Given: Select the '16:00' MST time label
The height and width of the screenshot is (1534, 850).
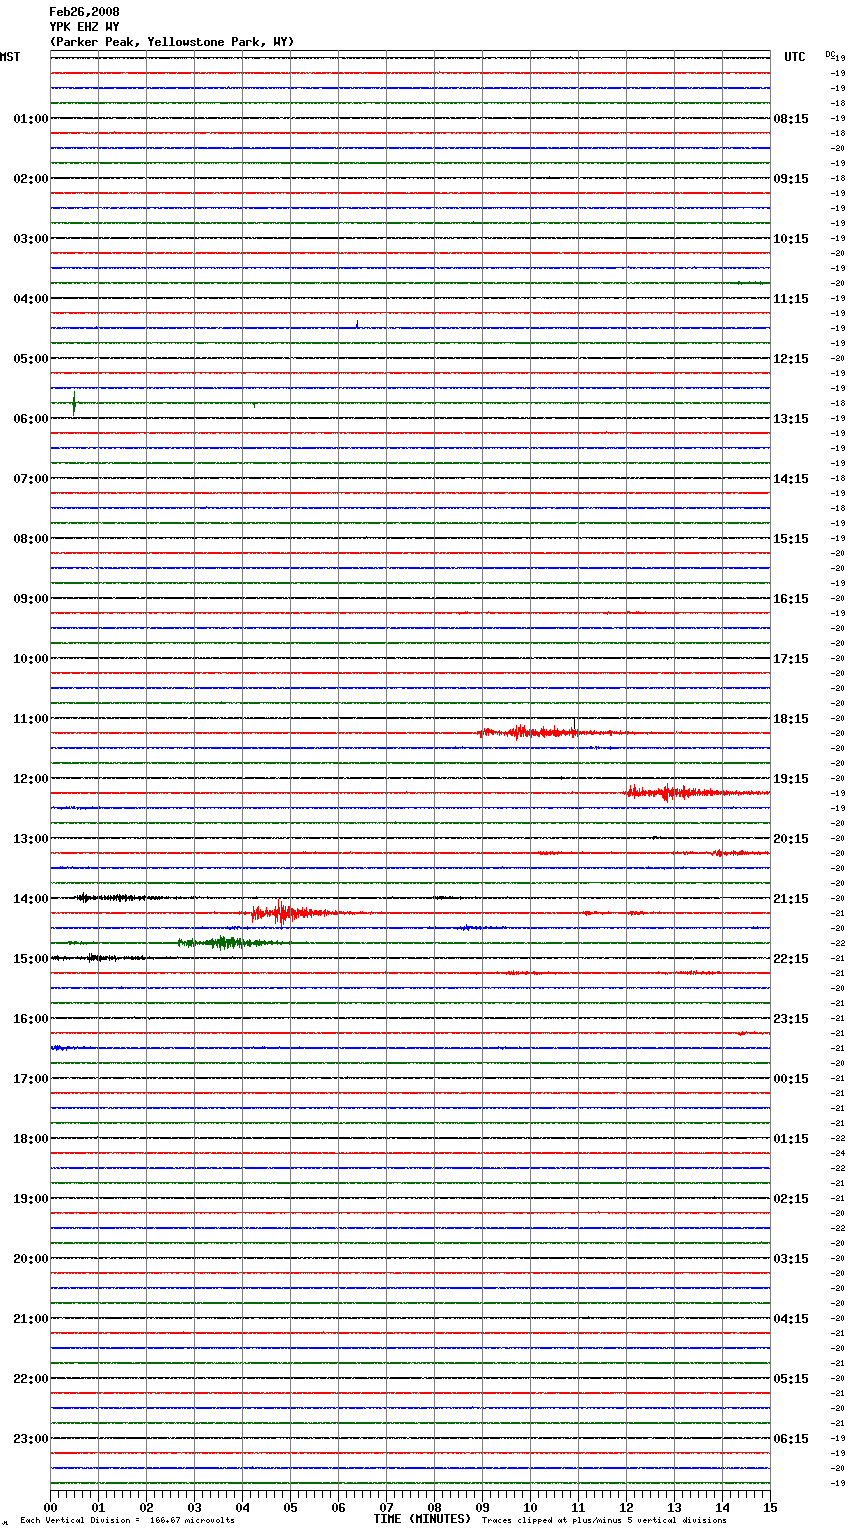Looking at the screenshot, I should click(x=30, y=1019).
